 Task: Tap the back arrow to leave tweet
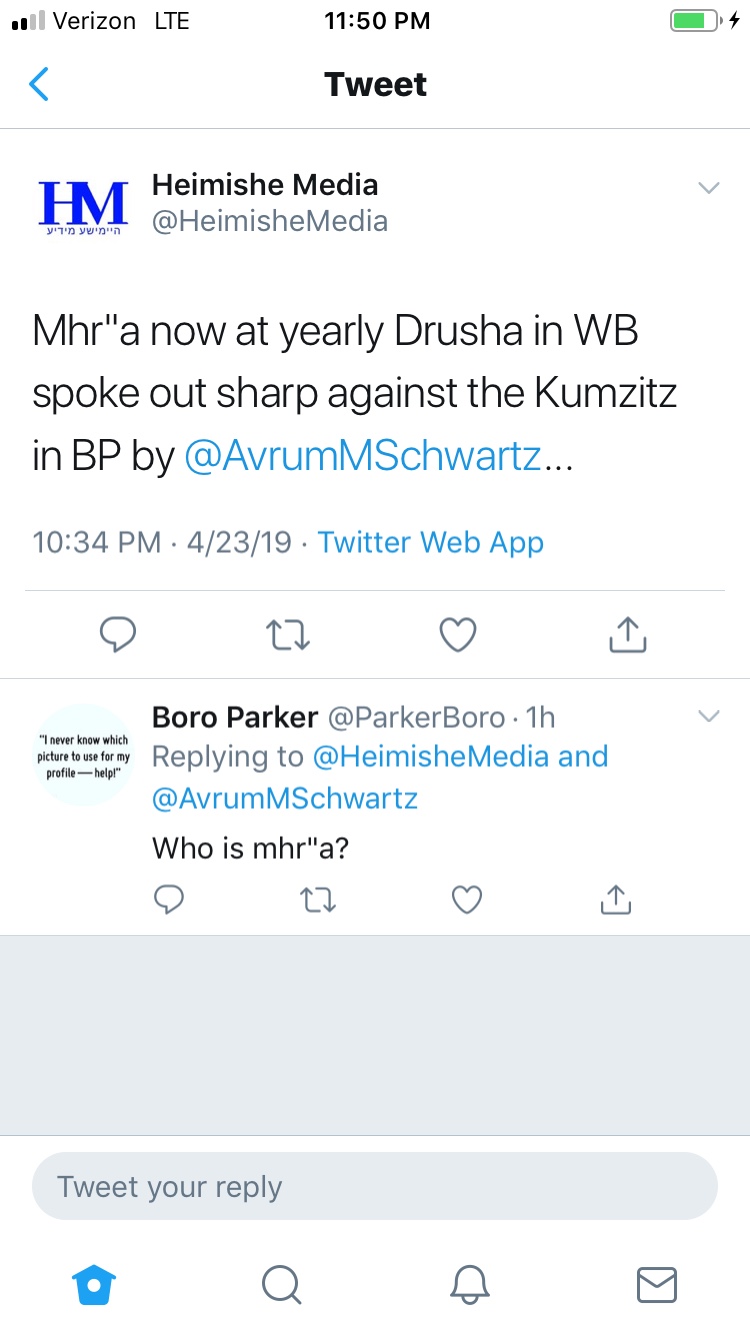[x=39, y=85]
